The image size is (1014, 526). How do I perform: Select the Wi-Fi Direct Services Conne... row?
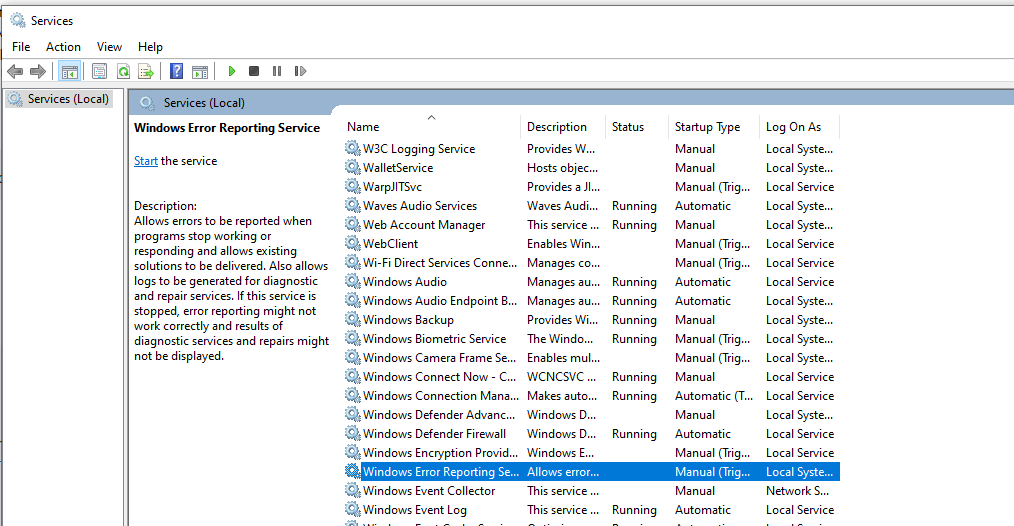[592, 263]
